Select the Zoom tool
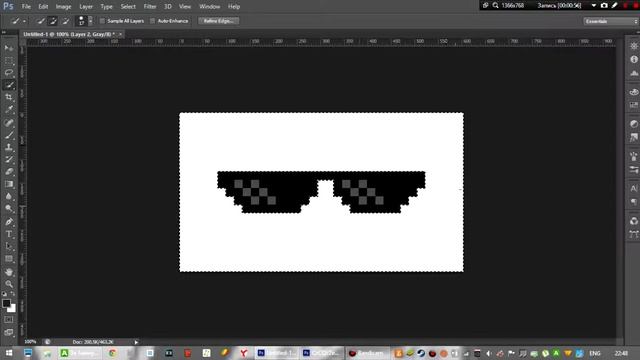The width and height of the screenshot is (640, 360). (9, 284)
